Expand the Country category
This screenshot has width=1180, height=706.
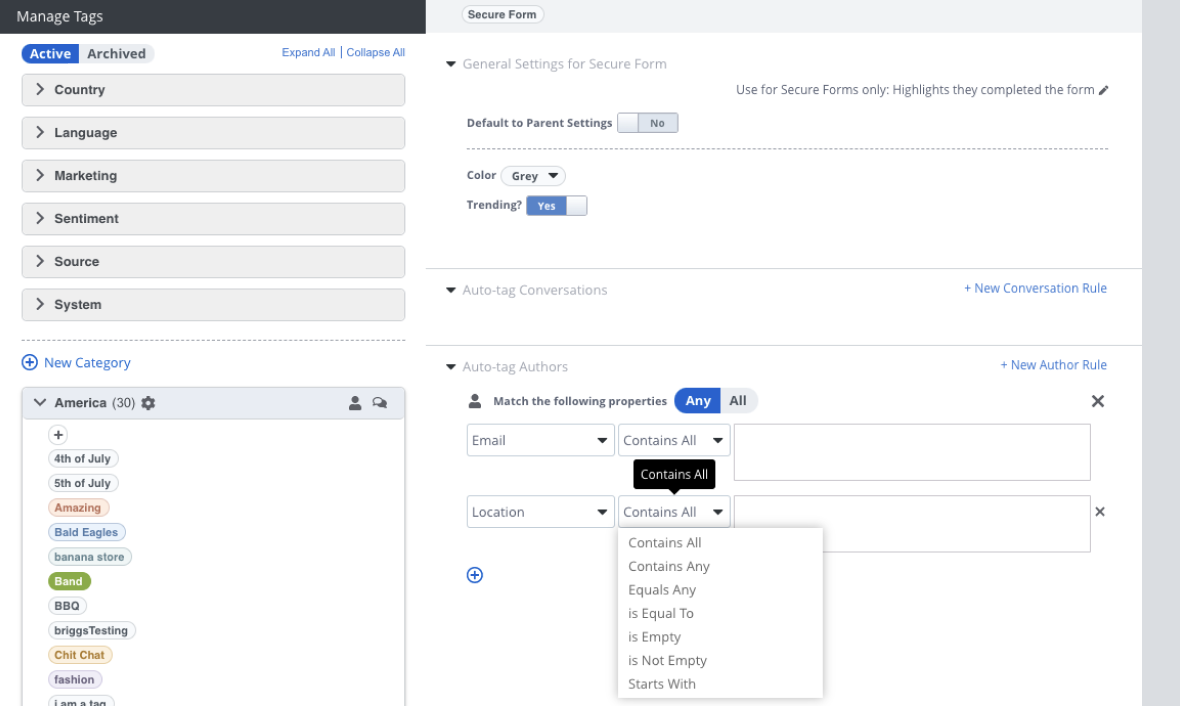coord(40,90)
